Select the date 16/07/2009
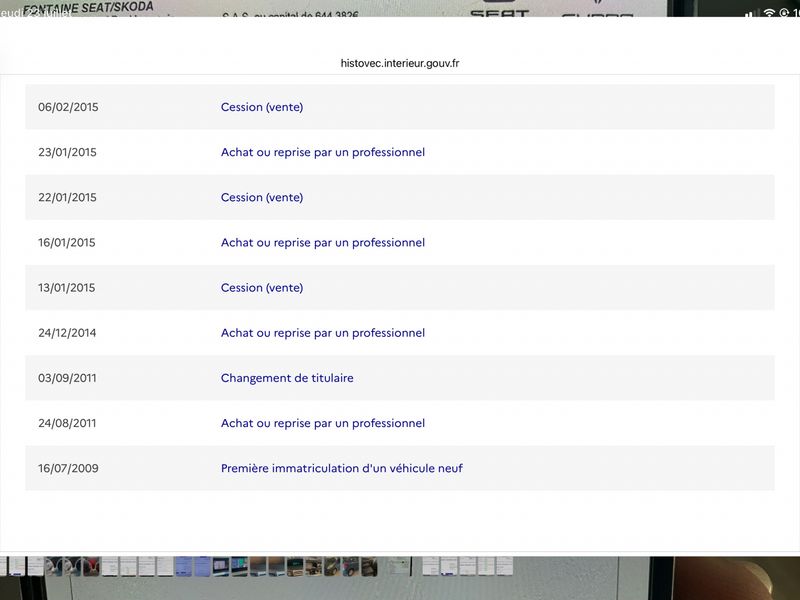 [x=68, y=468]
